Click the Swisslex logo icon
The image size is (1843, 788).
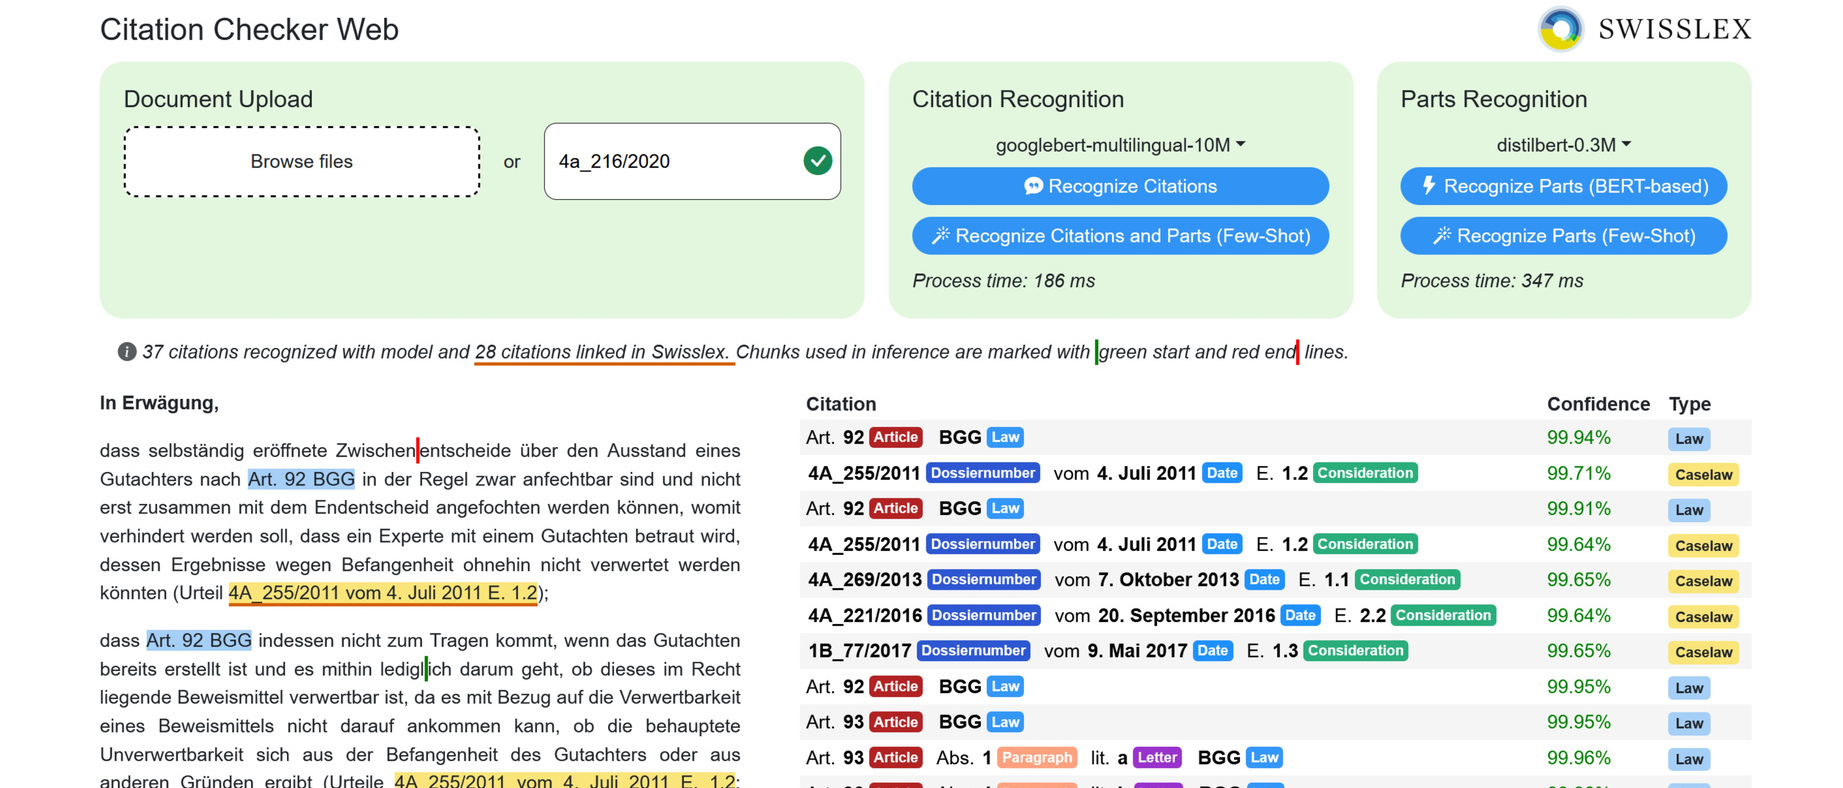[1561, 29]
